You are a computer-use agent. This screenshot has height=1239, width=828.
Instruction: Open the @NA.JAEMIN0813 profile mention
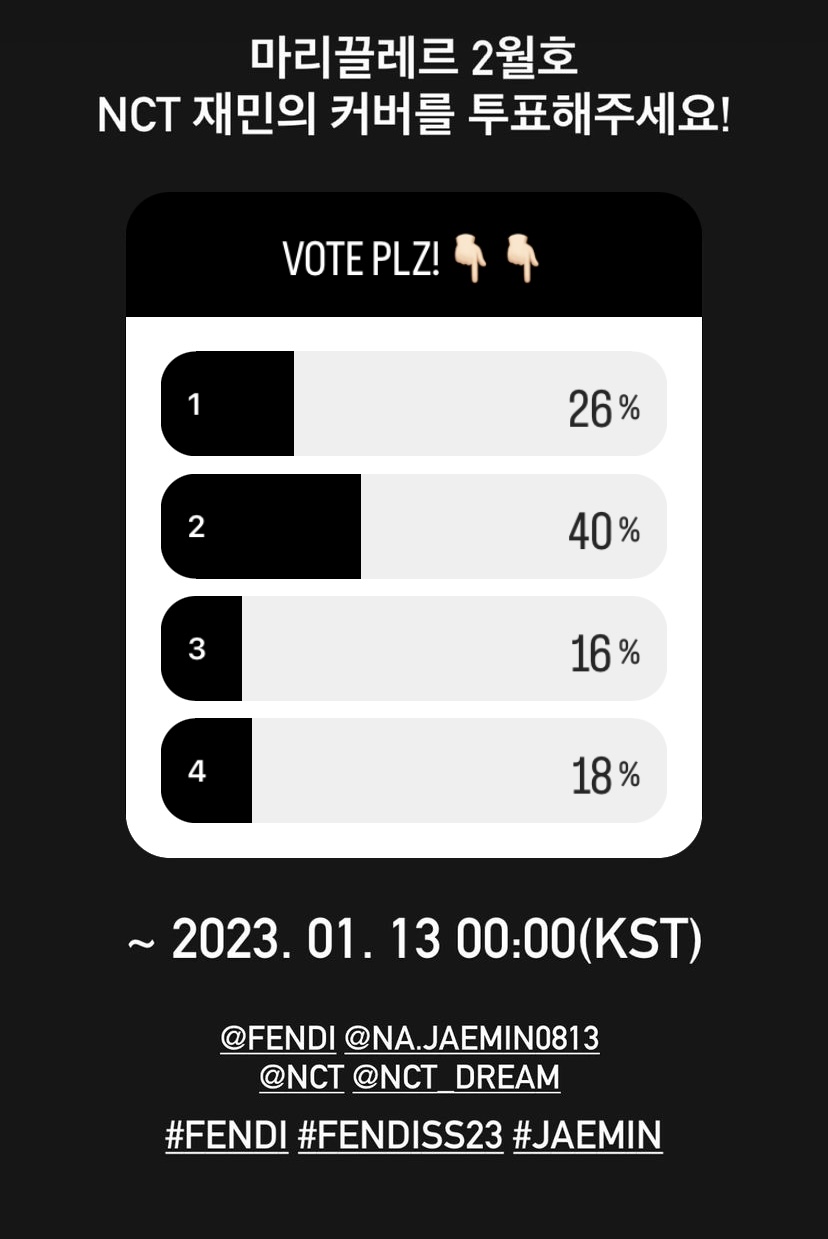pos(471,1039)
